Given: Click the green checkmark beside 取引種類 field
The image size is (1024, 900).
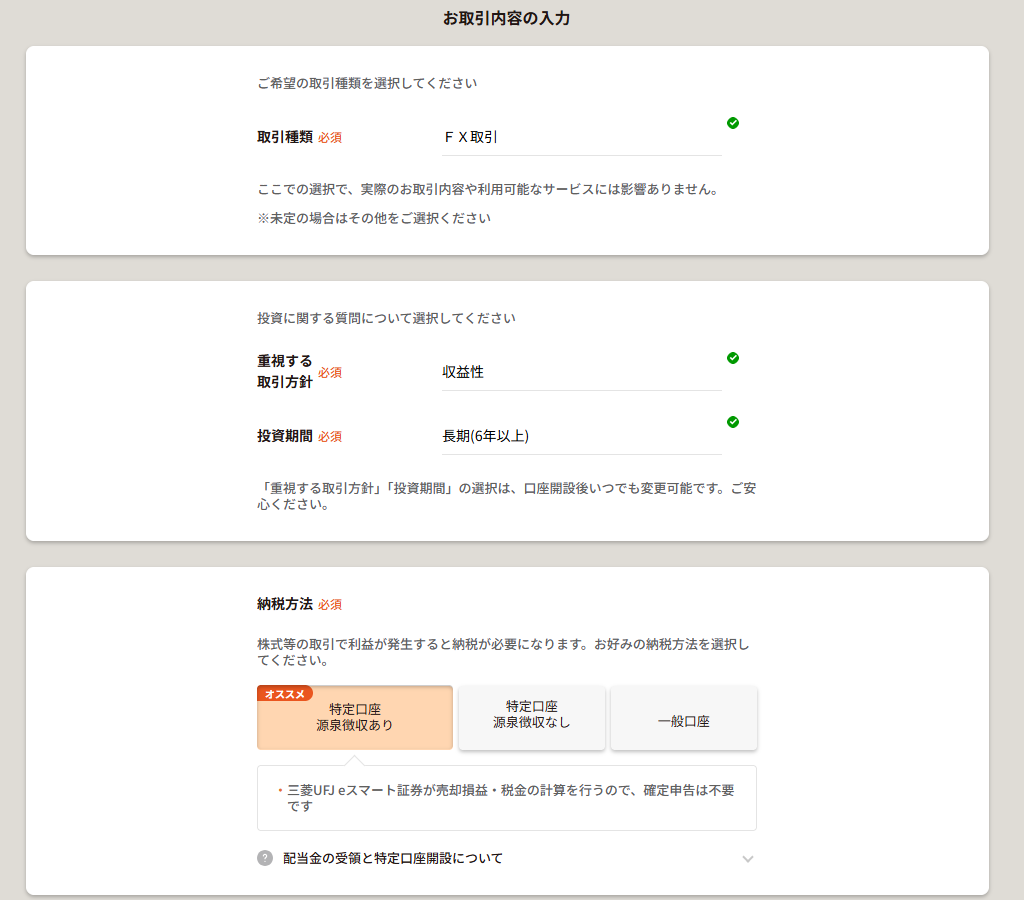Looking at the screenshot, I should tap(733, 123).
